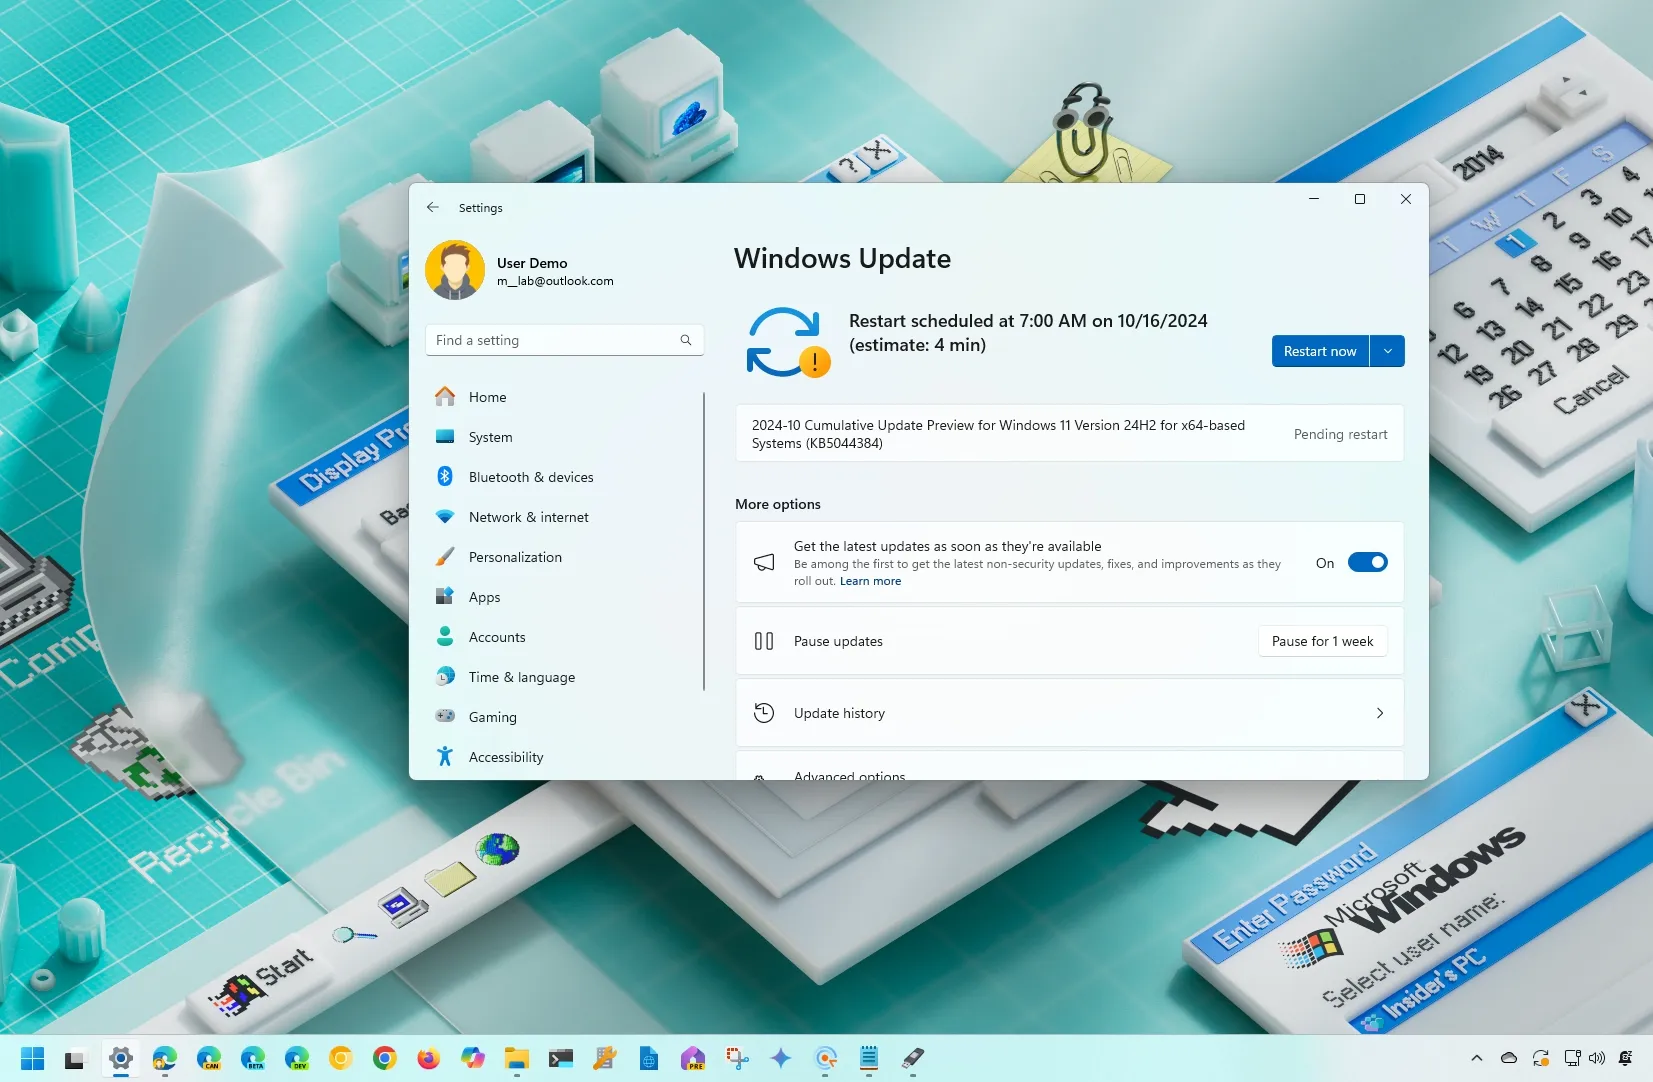Click the megaphone icon for latest updates

764,562
